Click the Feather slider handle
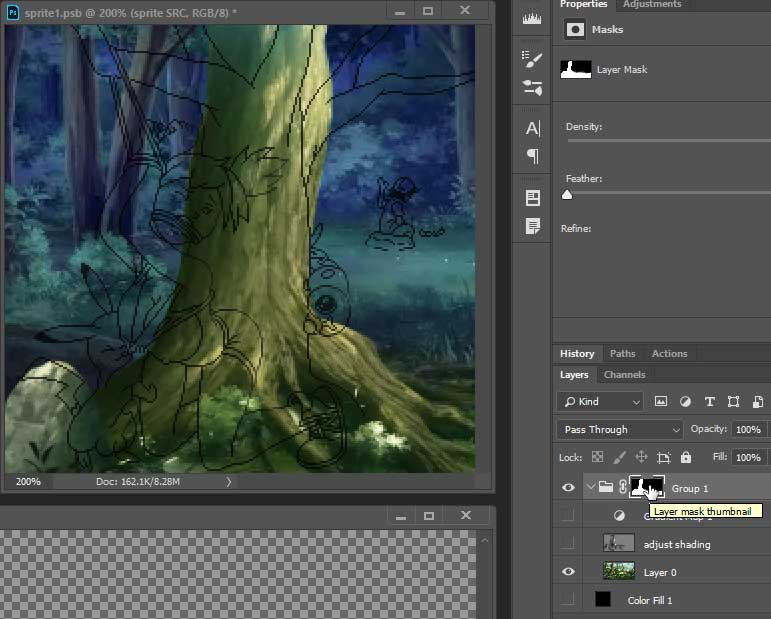 coord(567,195)
